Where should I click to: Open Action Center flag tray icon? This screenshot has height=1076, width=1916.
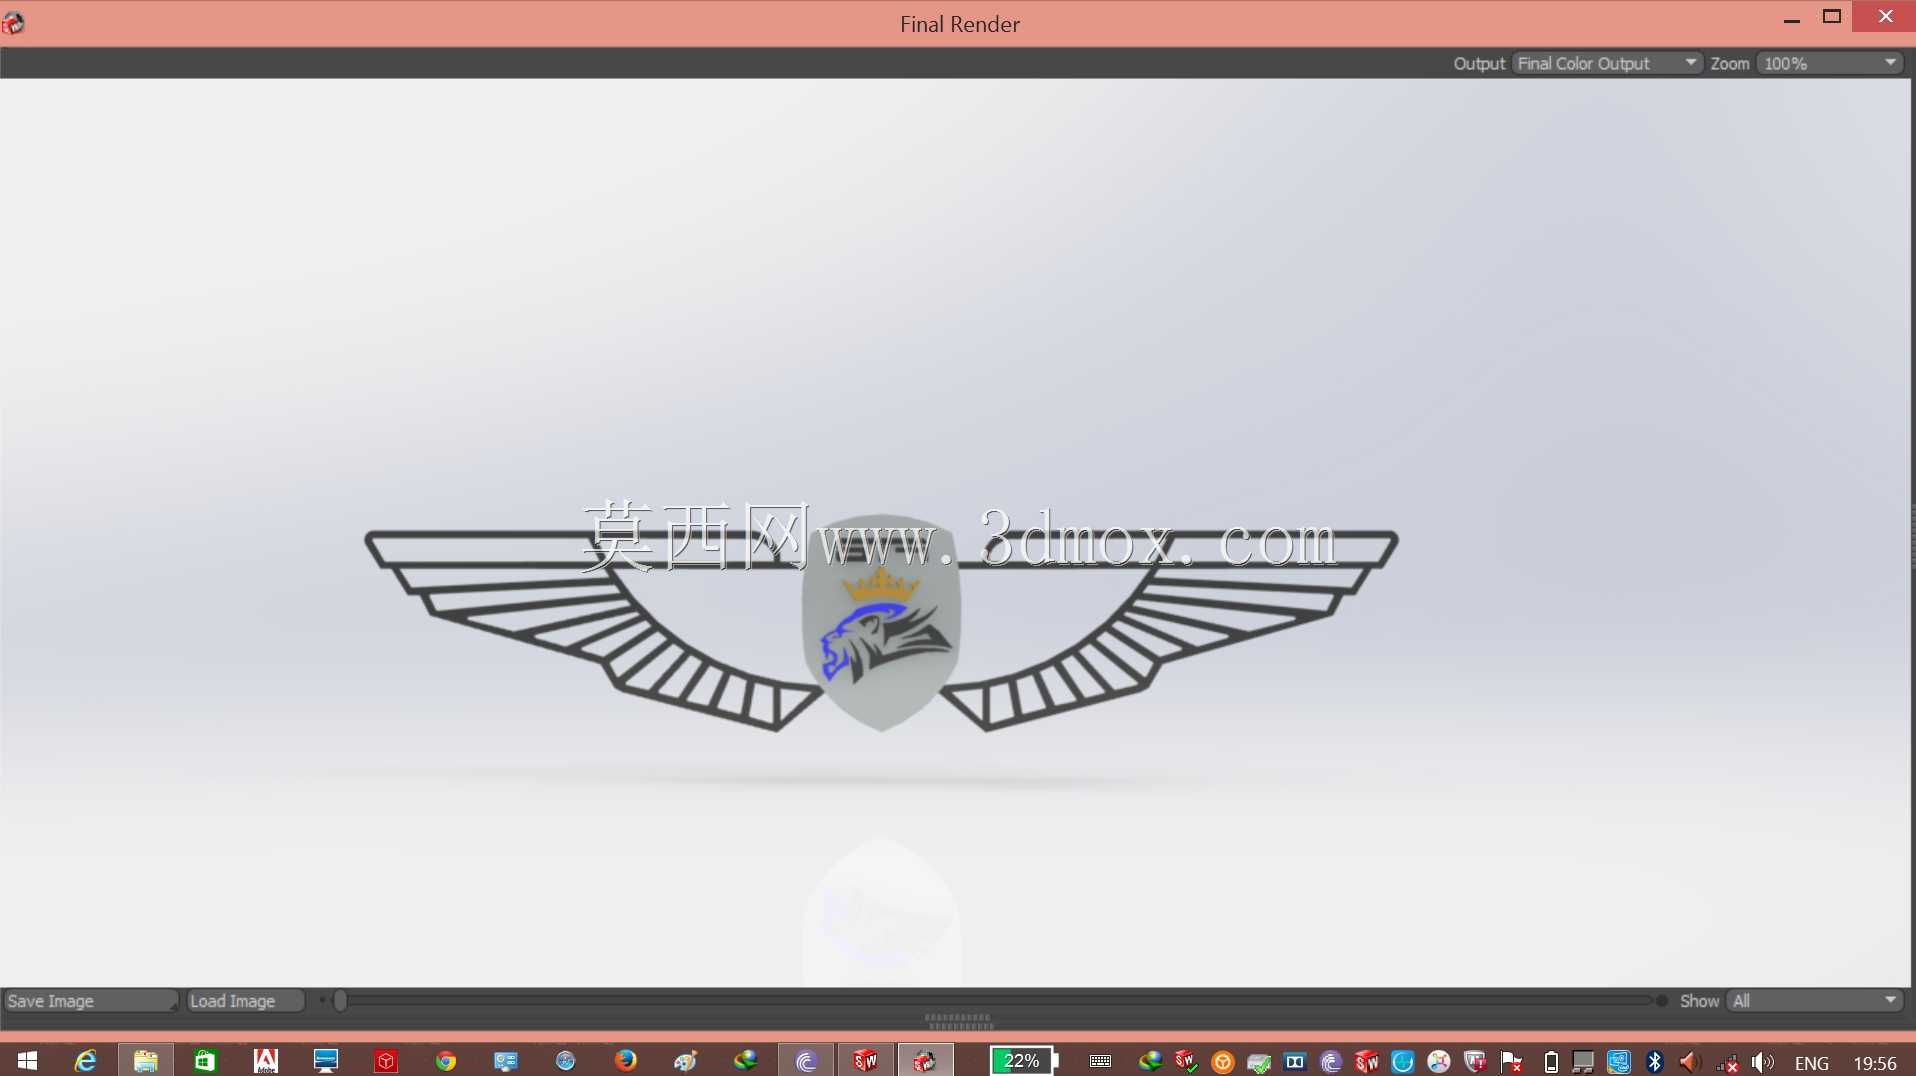1511,1062
